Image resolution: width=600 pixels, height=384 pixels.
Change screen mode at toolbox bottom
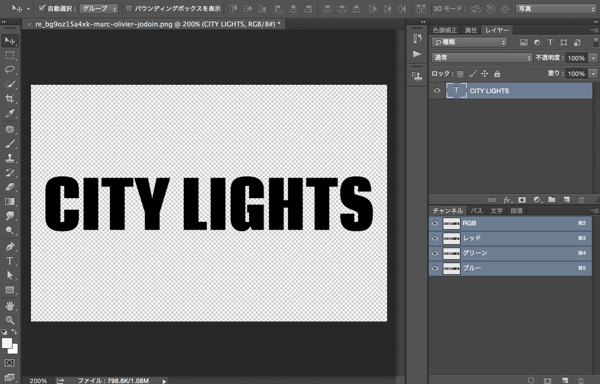pos(10,377)
